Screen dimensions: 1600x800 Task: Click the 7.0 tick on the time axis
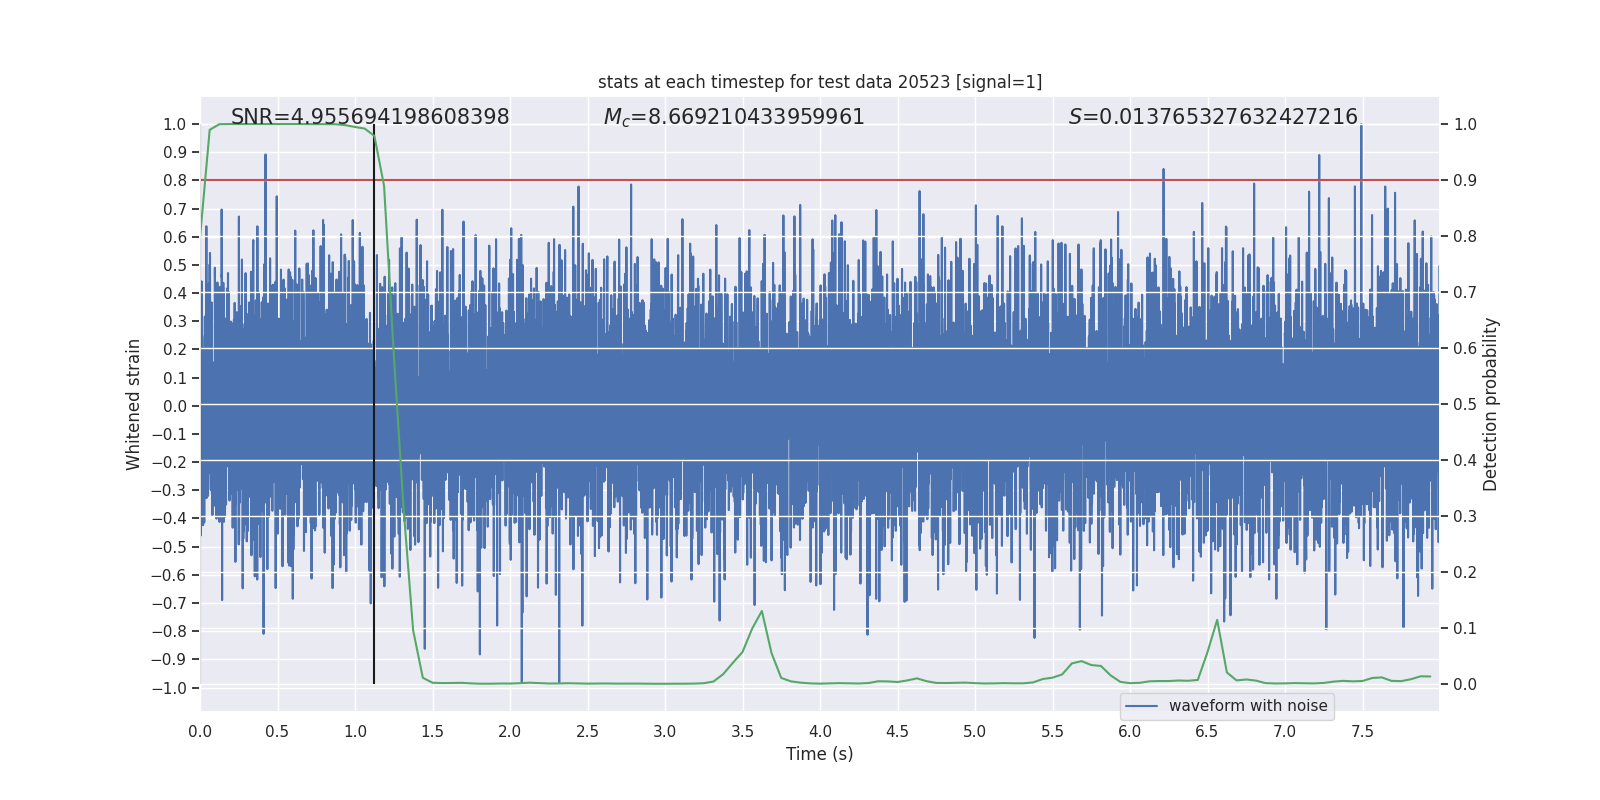pyautogui.click(x=1285, y=732)
